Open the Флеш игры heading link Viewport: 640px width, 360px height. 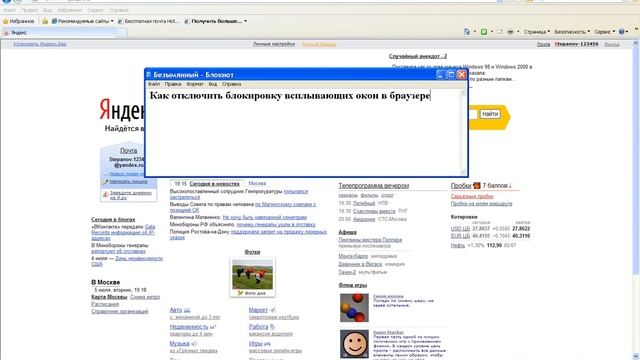353,285
